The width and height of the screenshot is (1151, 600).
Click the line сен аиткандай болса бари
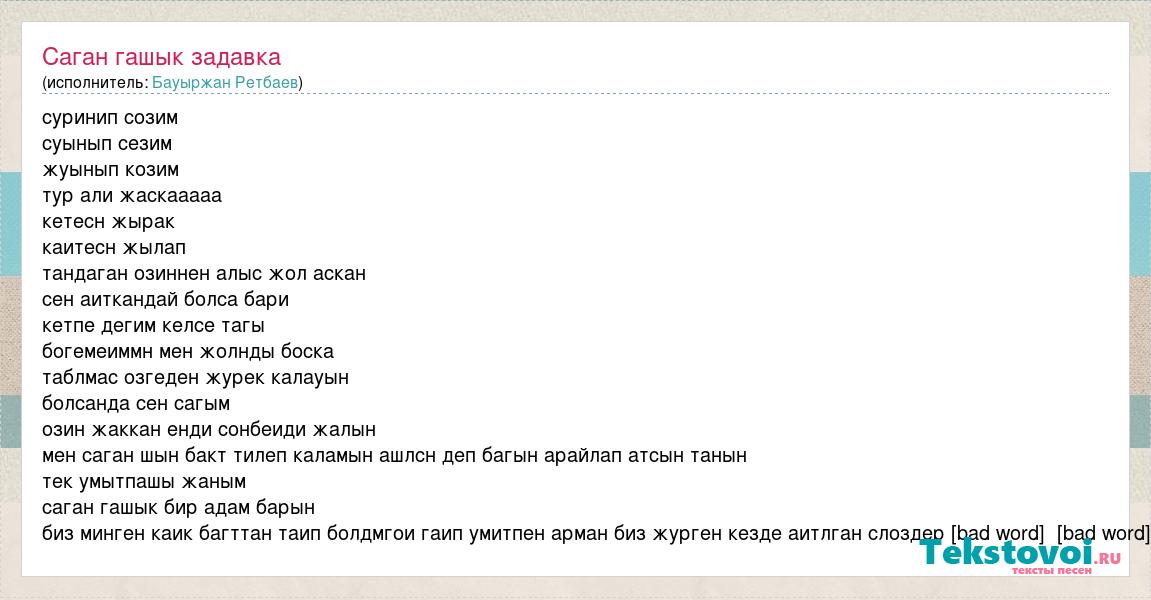[x=165, y=300]
